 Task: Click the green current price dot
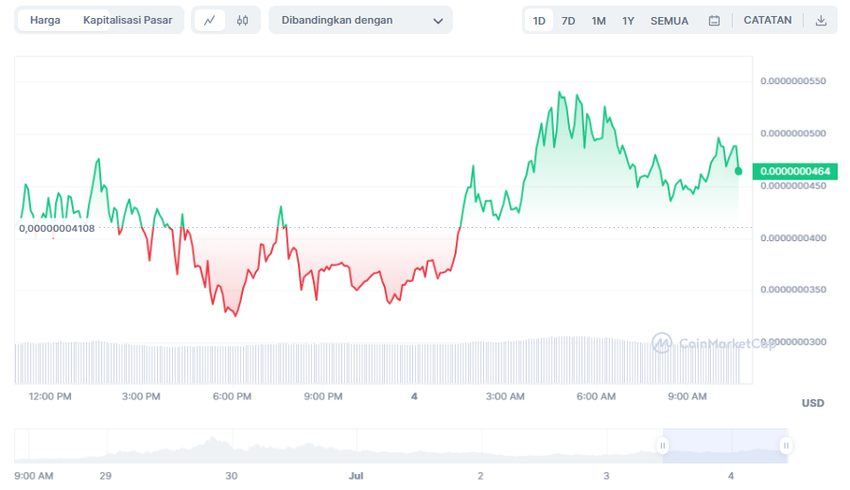739,171
